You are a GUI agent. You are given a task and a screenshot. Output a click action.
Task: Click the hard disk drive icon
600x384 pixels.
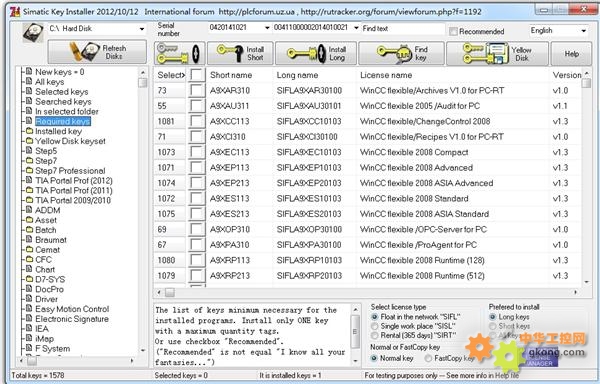[33, 33]
